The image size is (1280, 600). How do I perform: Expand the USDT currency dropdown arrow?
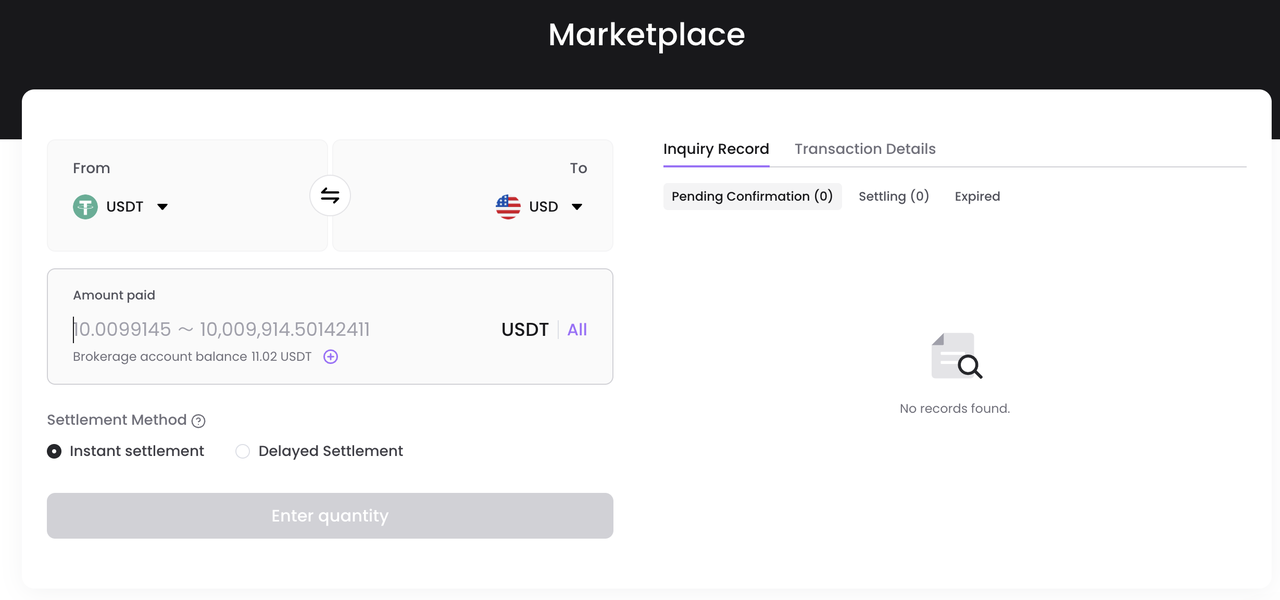(163, 207)
